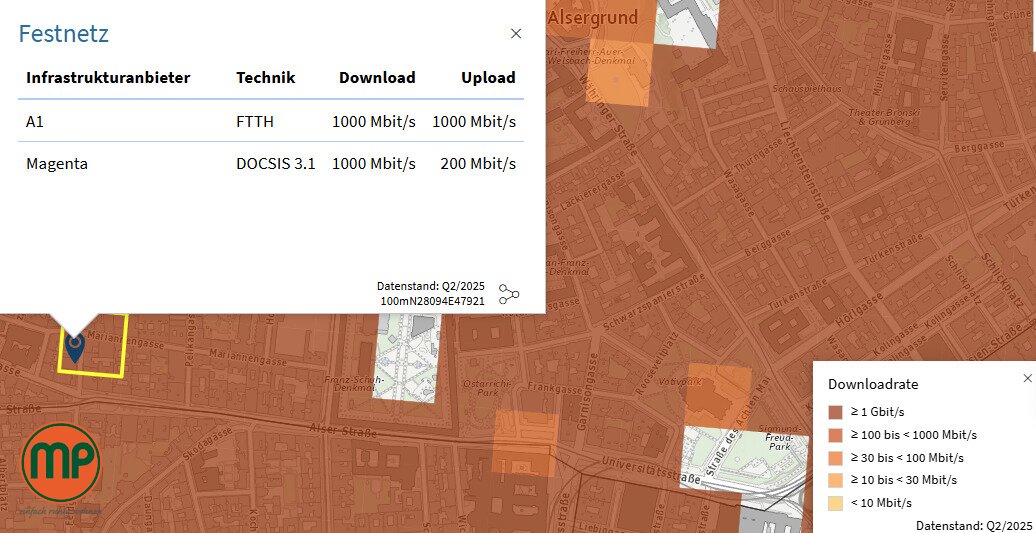Click the grid ID 100mN28094E47921 text
The image size is (1036, 533).
[x=432, y=301]
